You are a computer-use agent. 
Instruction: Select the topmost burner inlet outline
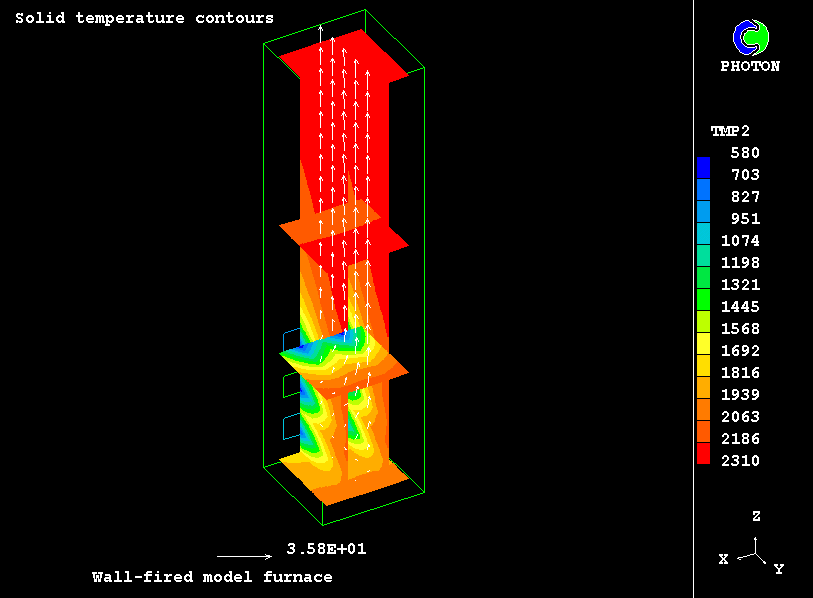290,340
